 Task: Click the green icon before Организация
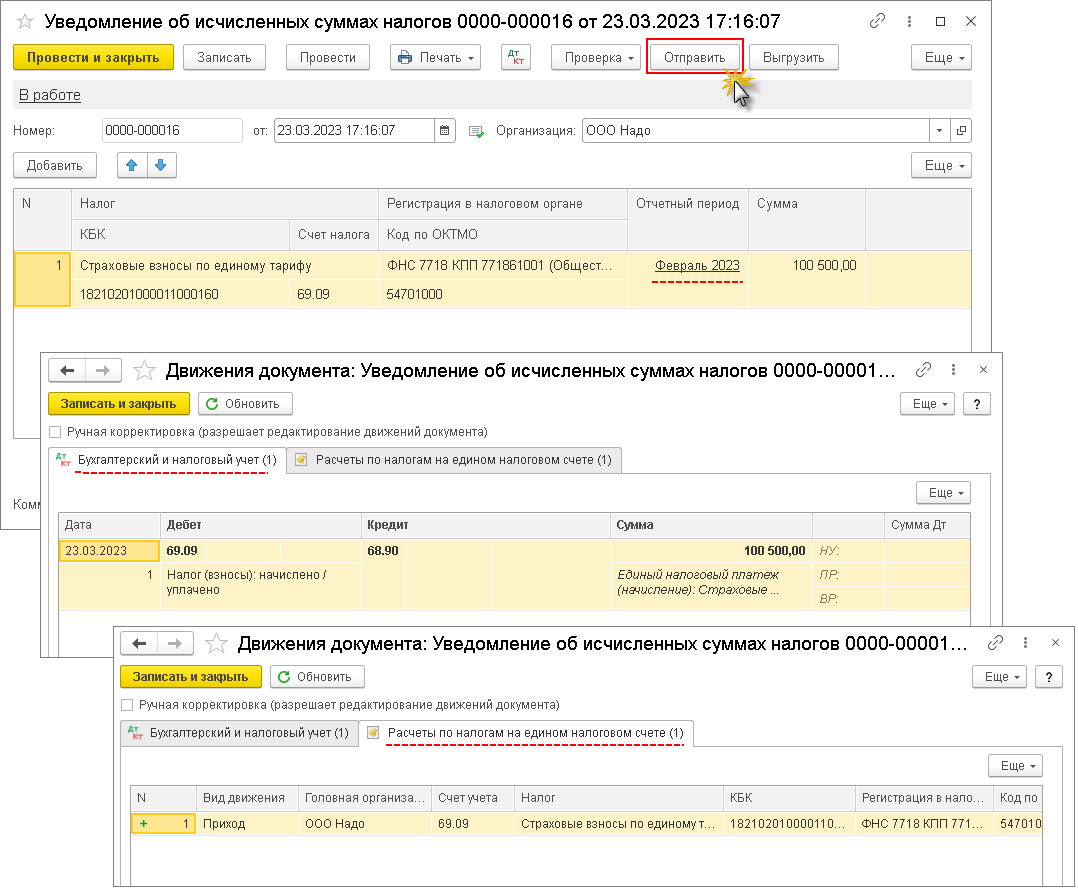tap(476, 131)
